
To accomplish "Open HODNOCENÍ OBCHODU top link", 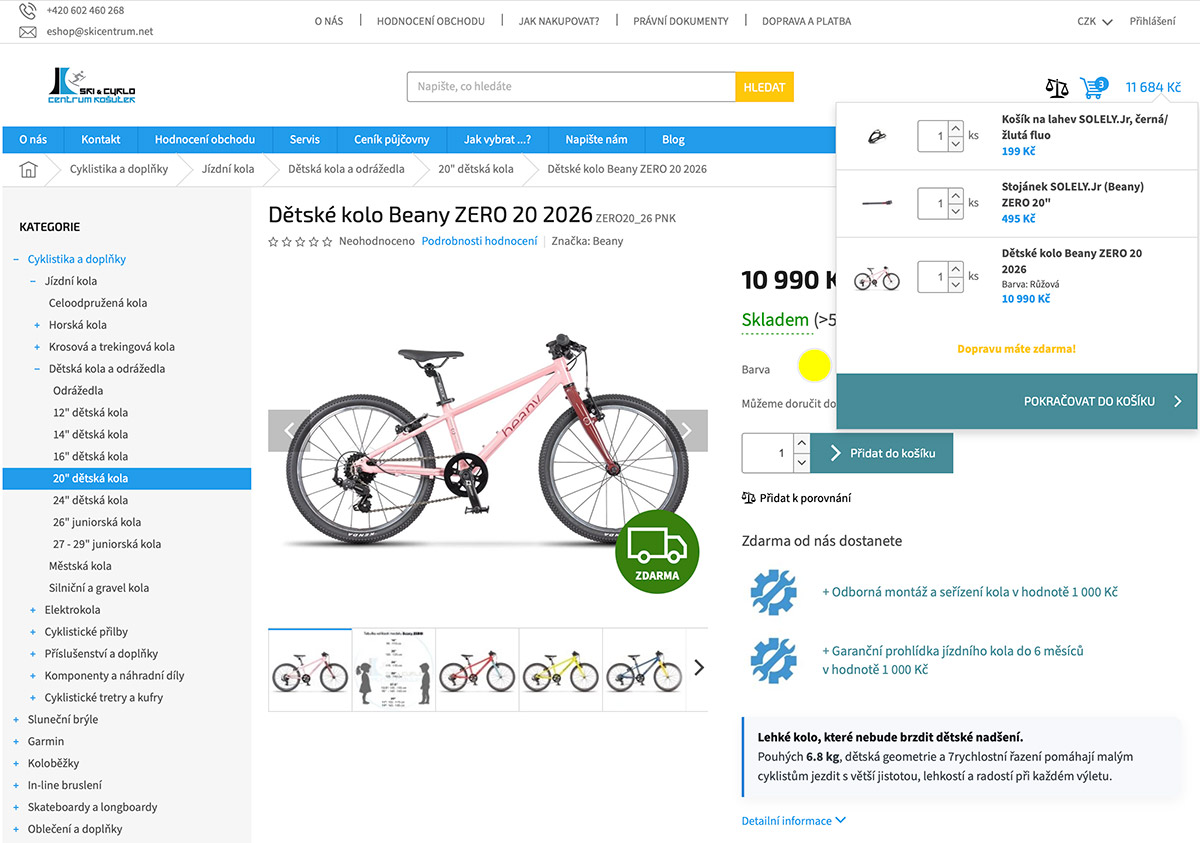I will click(x=431, y=21).
